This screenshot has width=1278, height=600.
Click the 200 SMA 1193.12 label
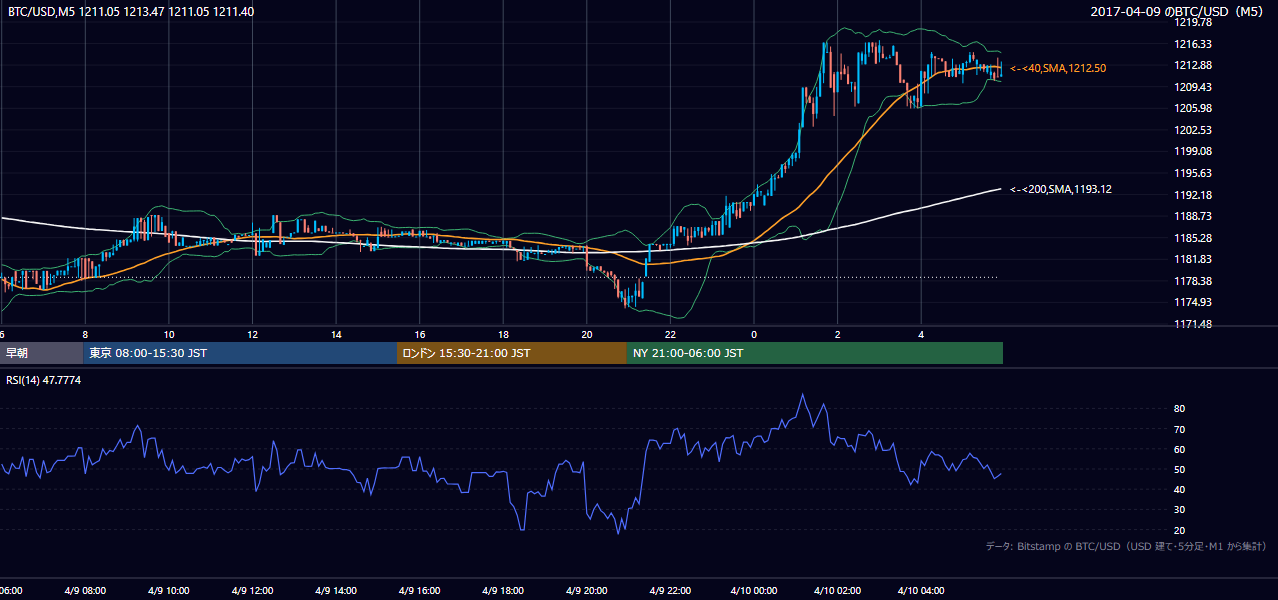click(x=1061, y=189)
